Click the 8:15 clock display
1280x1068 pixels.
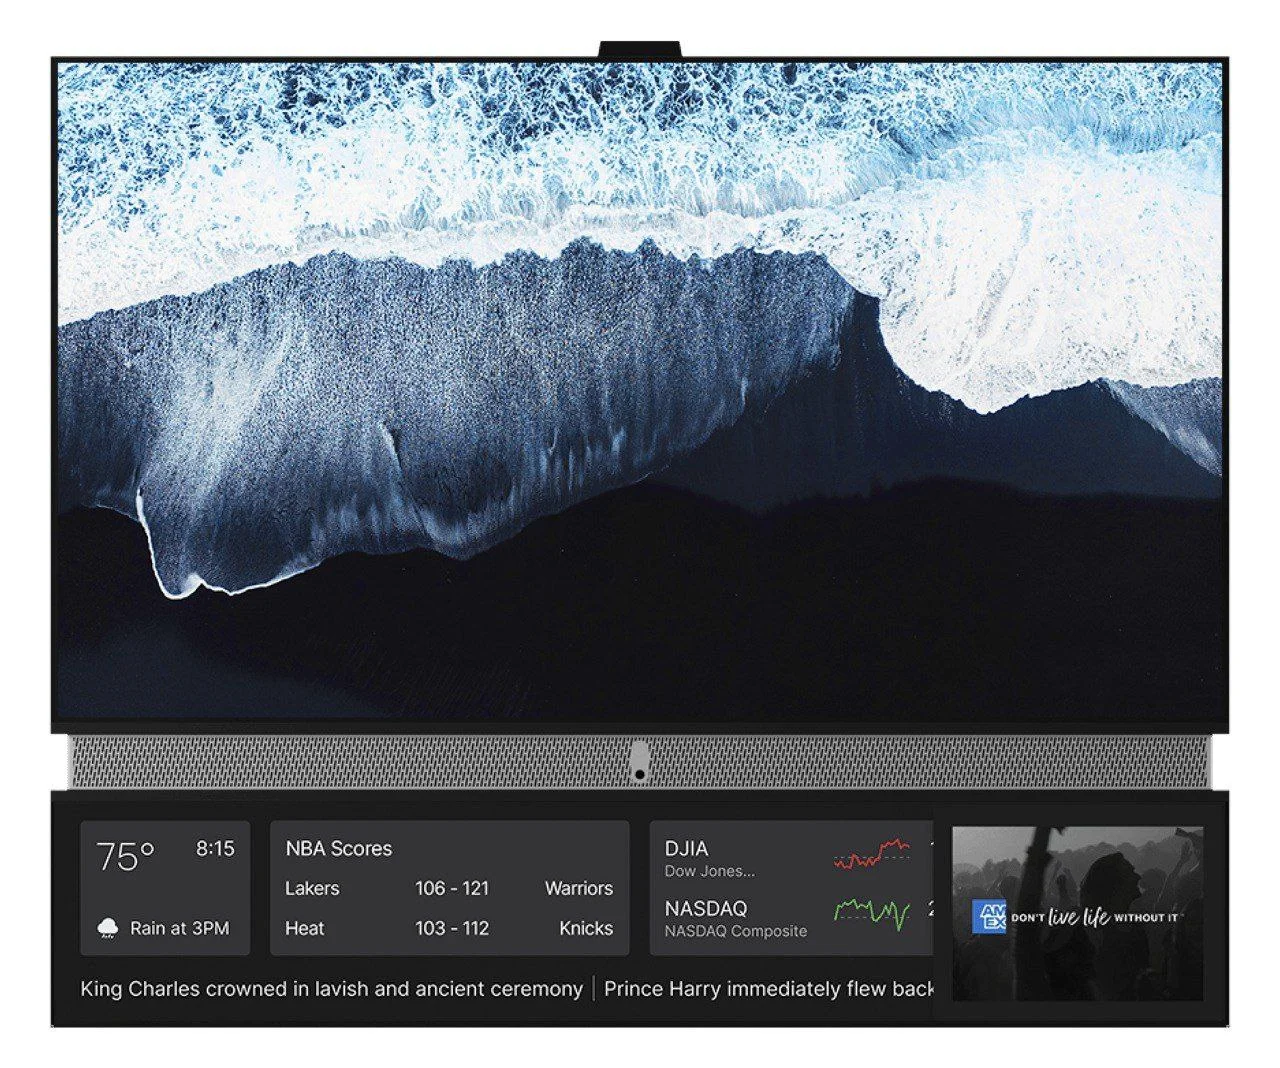(215, 849)
